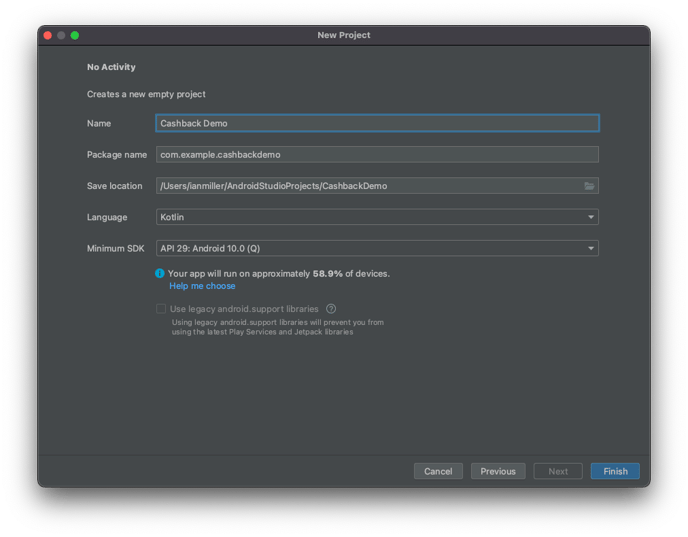688x537 pixels.
Task: Maximize the window using the green button
Action: pyautogui.click(x=75, y=35)
